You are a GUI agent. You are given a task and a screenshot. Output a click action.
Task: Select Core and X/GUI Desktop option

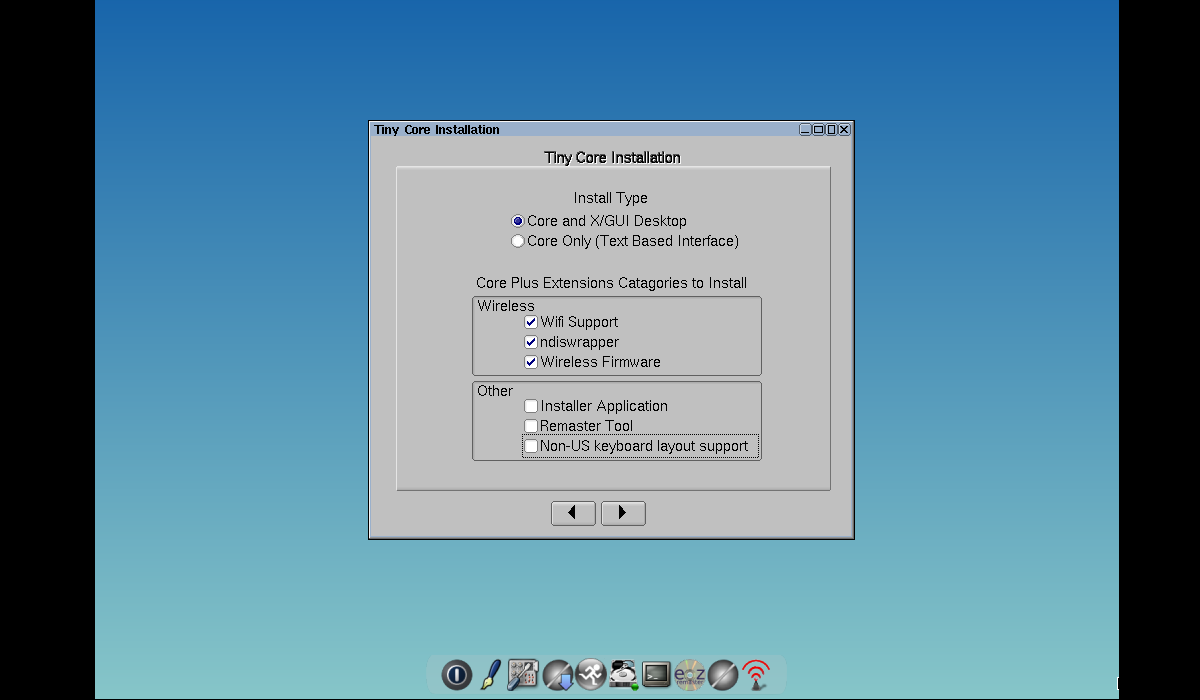(x=518, y=221)
